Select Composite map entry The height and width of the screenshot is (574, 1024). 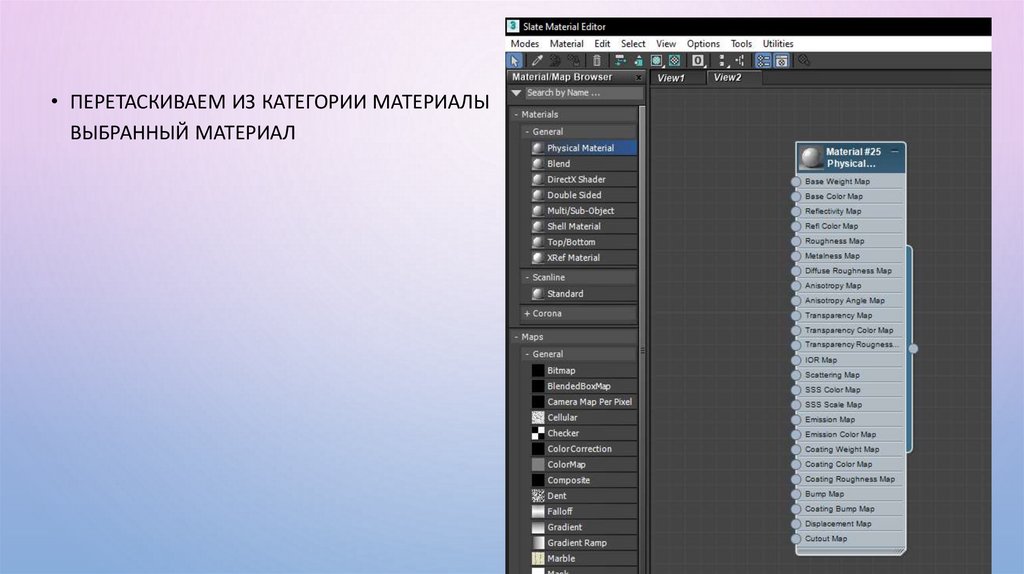click(583, 480)
